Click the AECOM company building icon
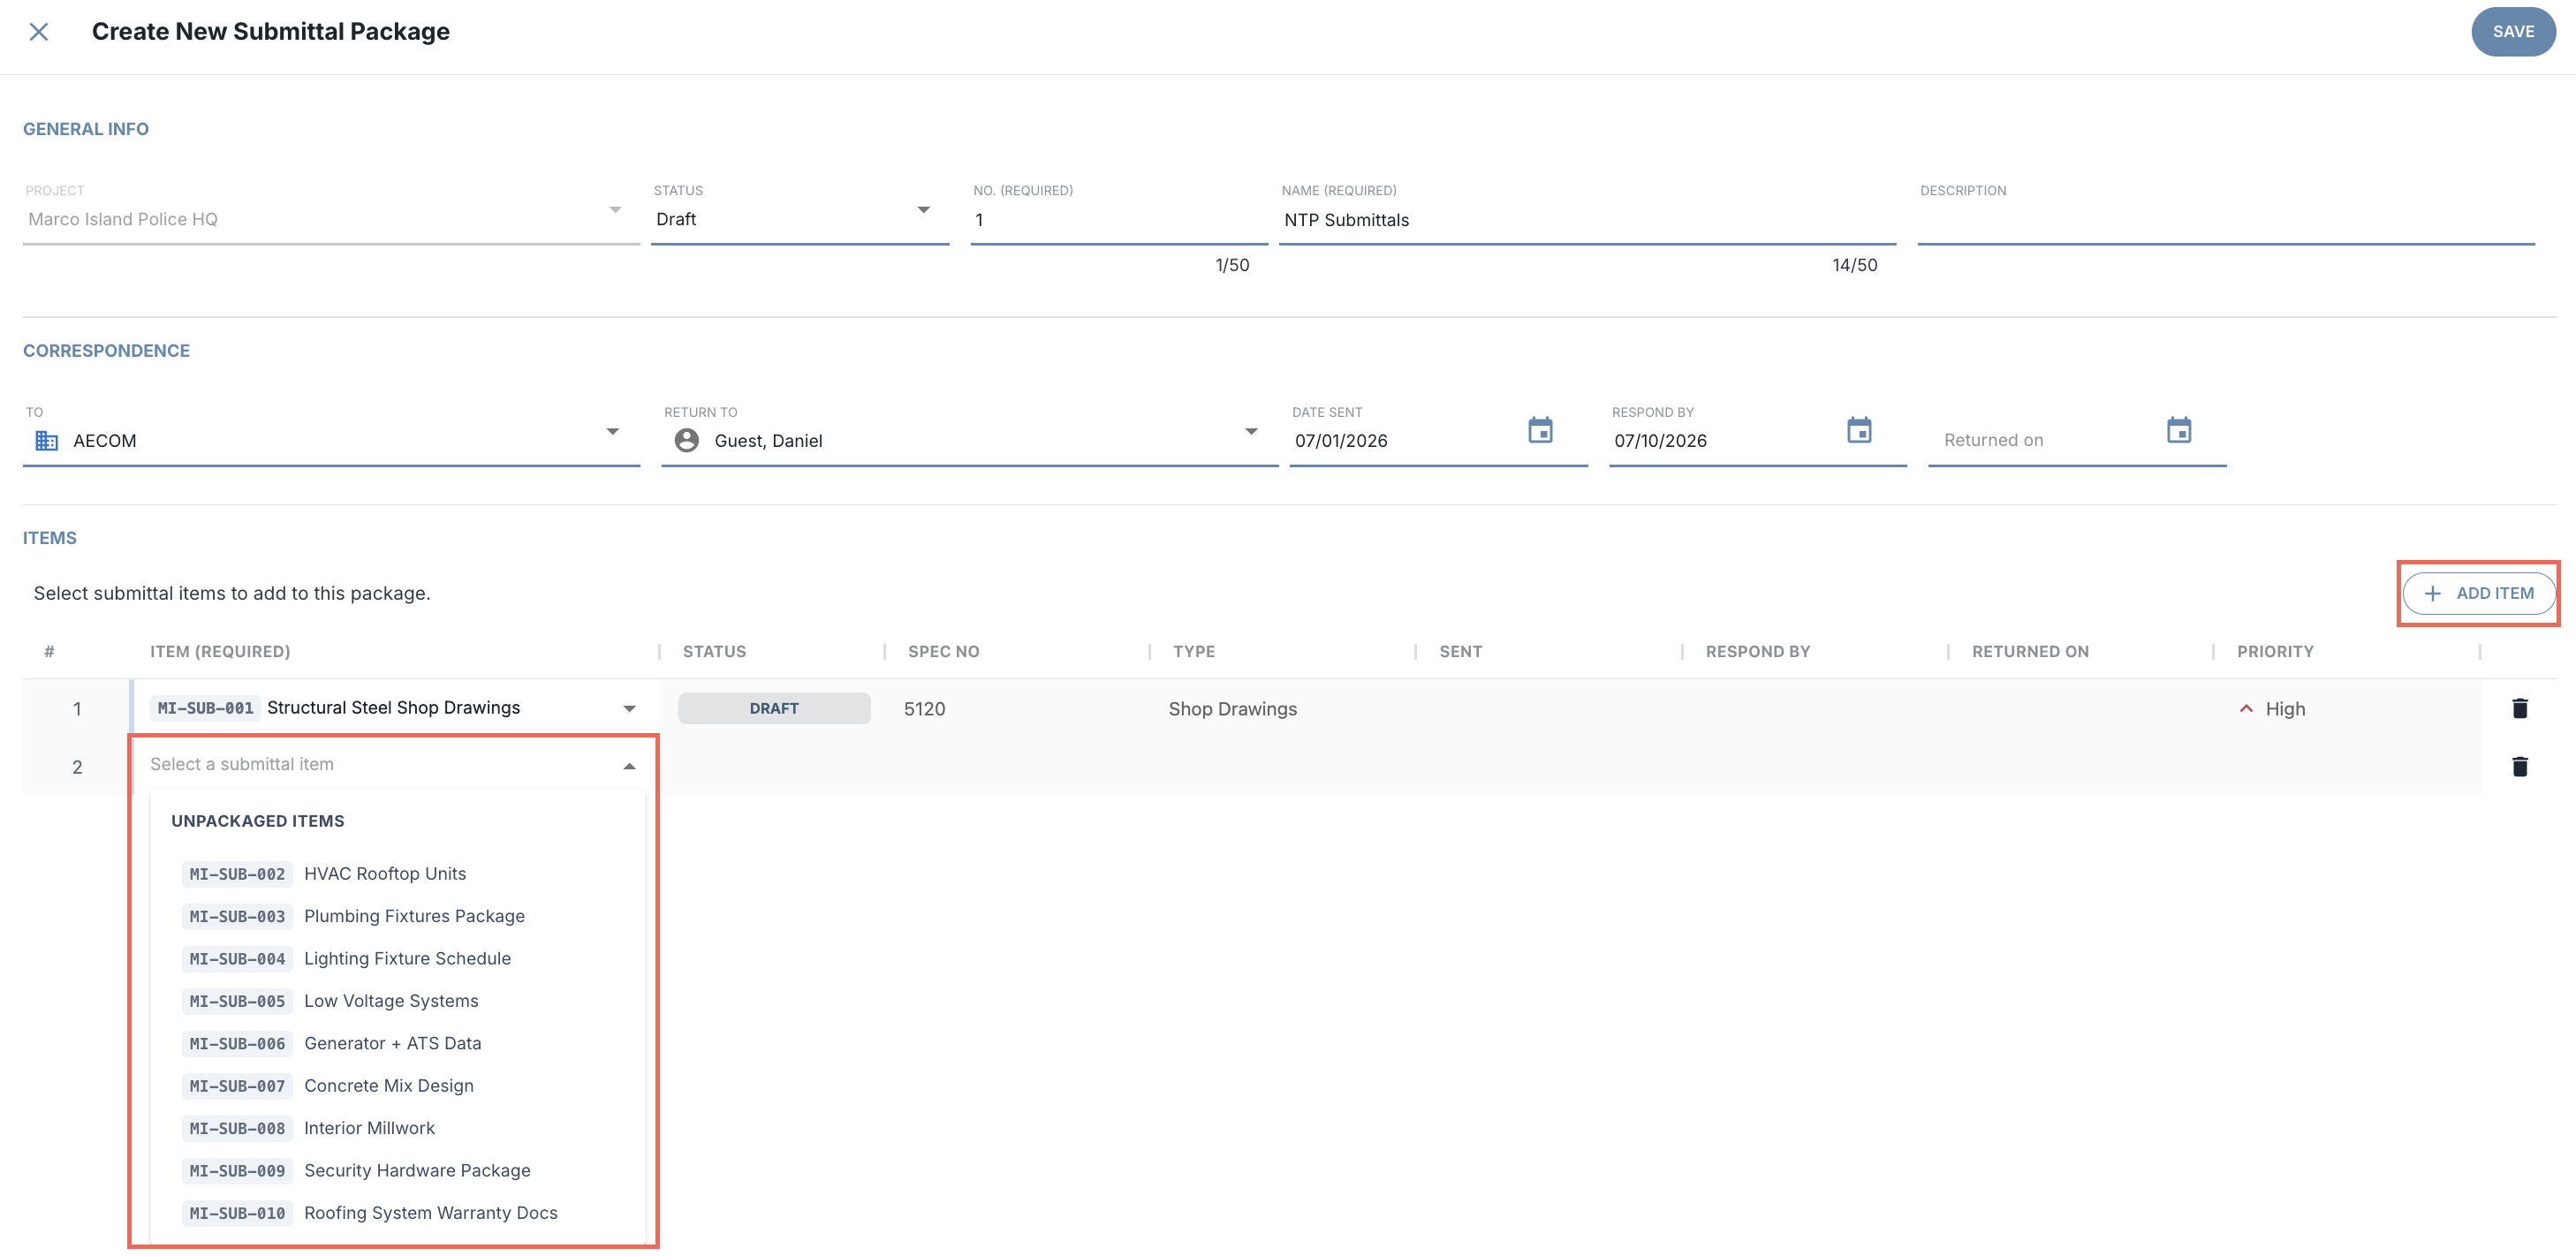The image size is (2576, 1256). (46, 440)
